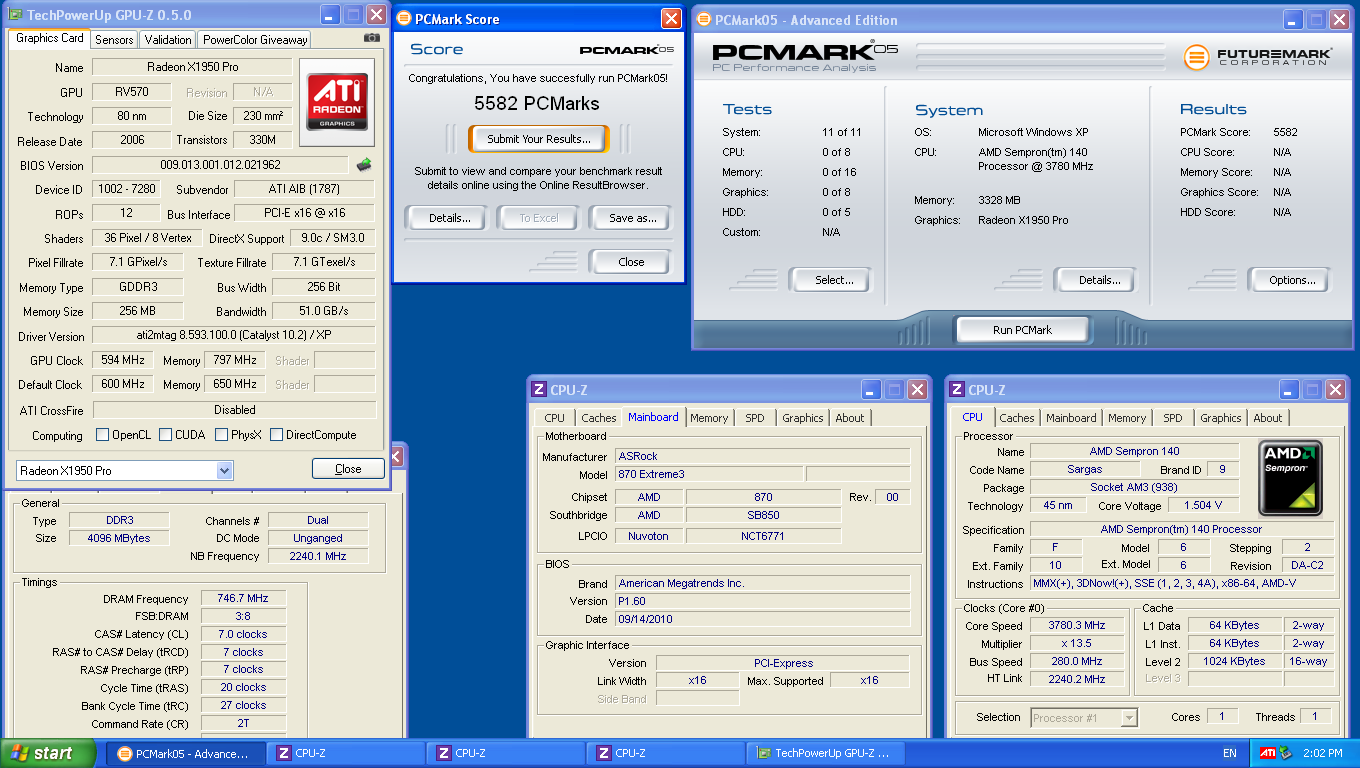Click Save as button in PCMark Score

tap(629, 217)
